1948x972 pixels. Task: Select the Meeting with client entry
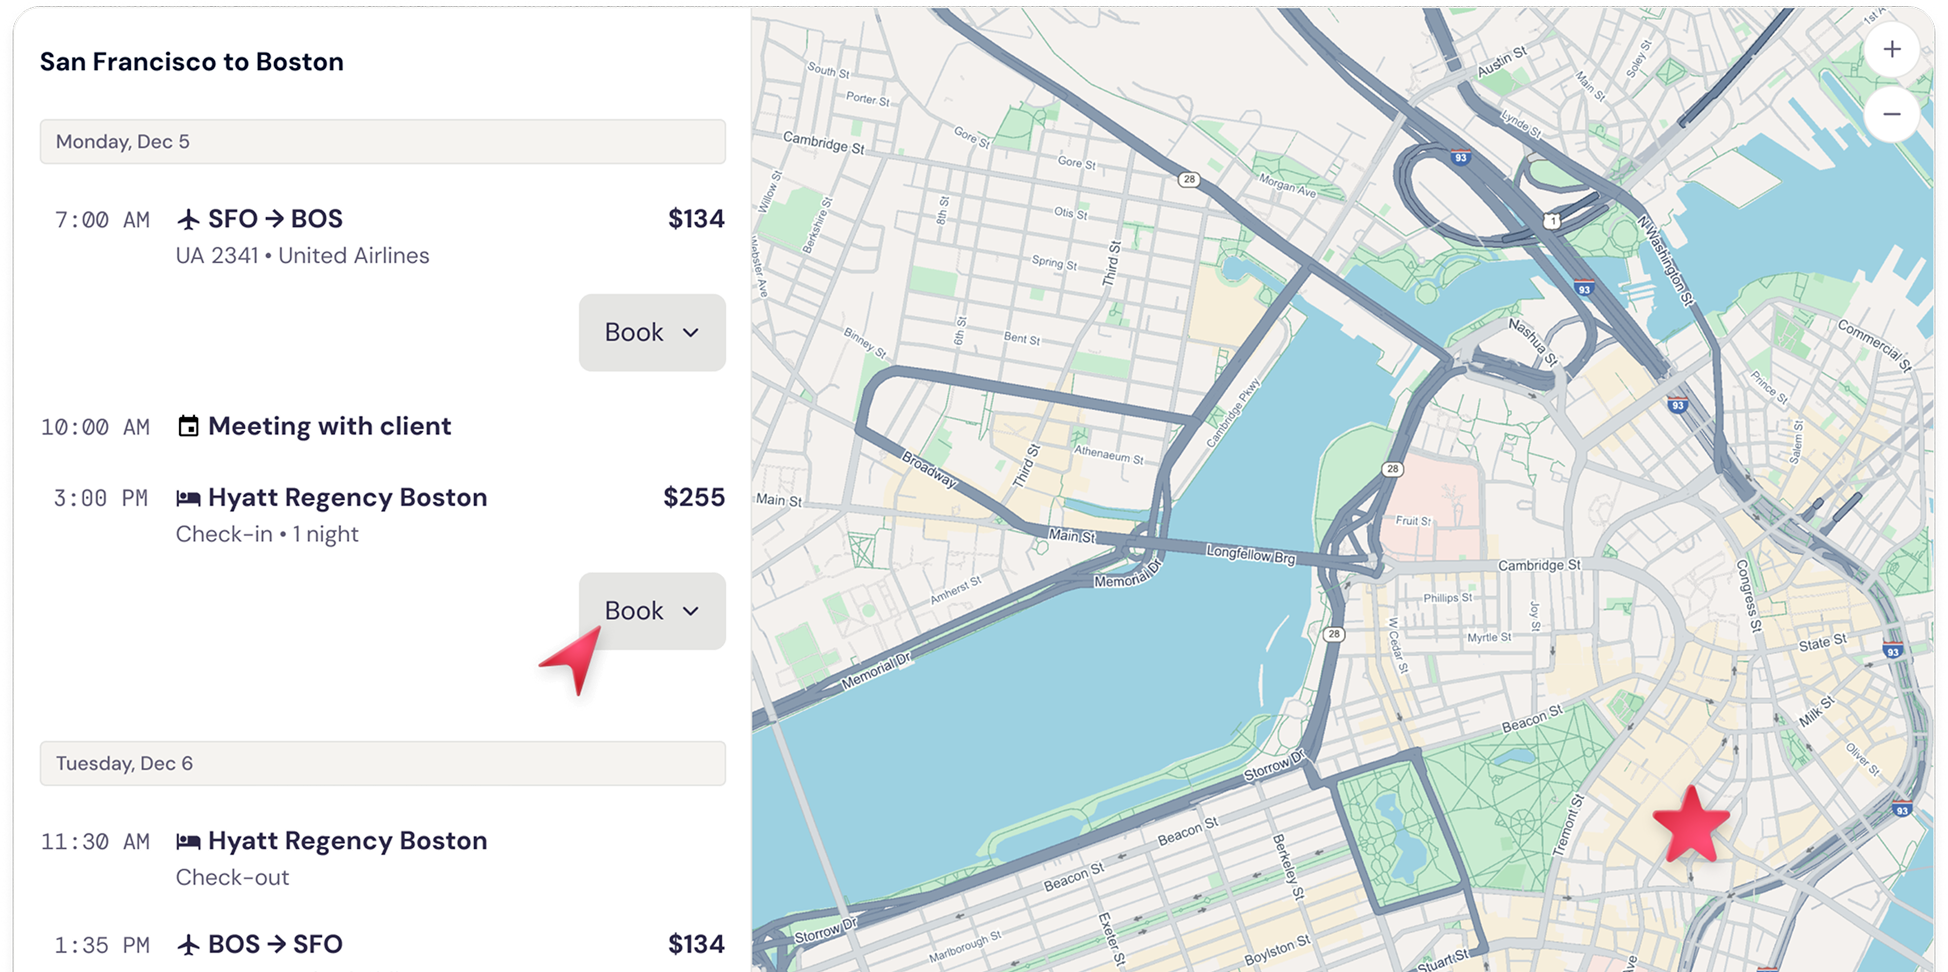329,426
